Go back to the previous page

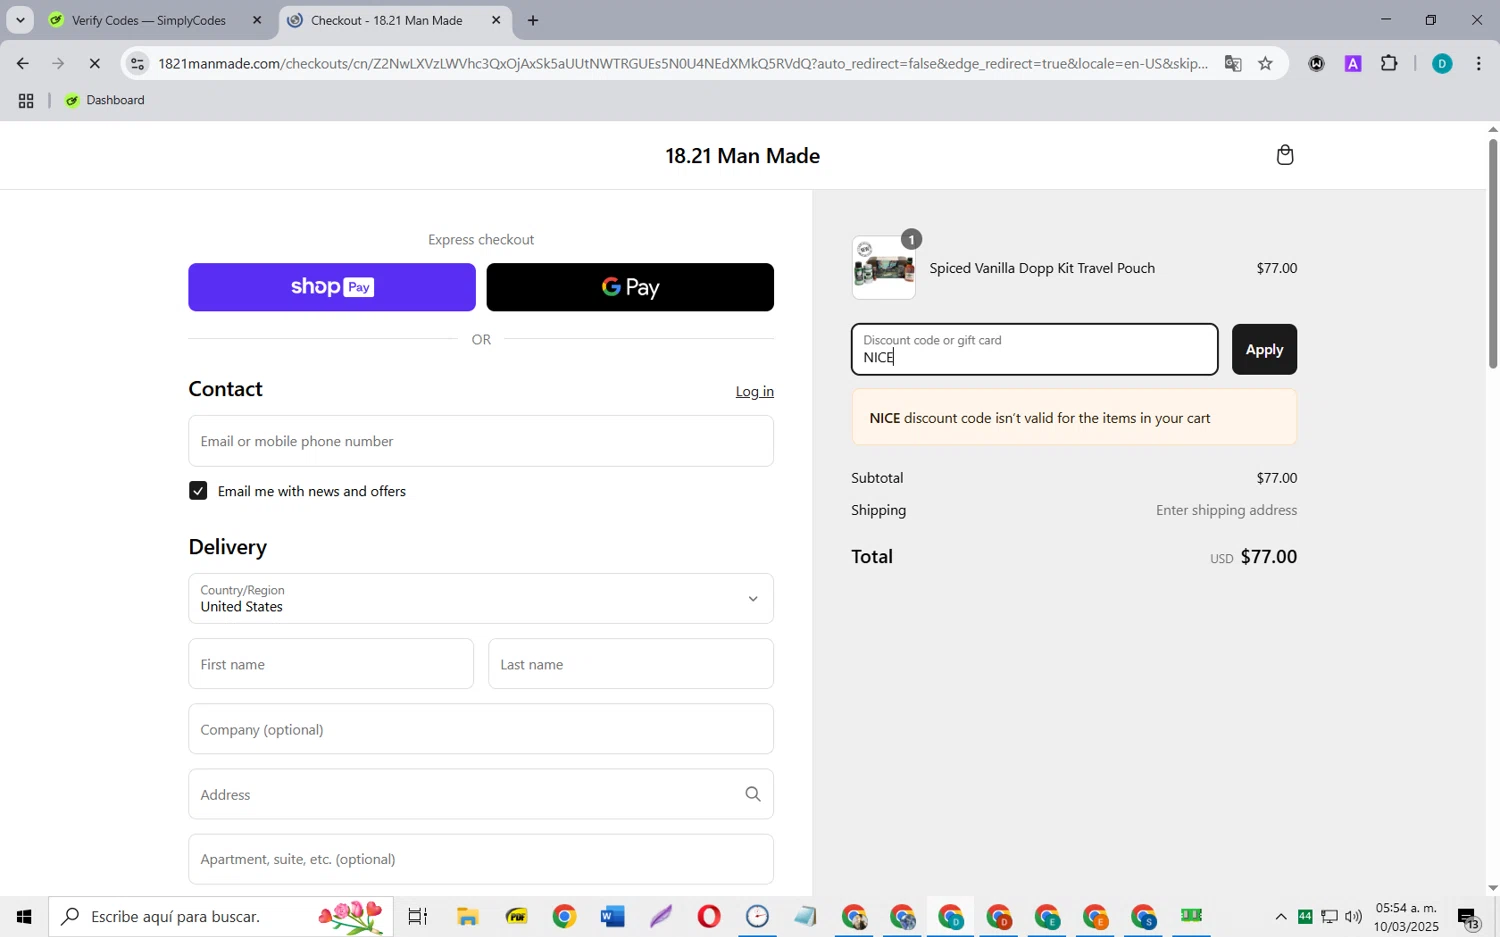tap(22, 64)
